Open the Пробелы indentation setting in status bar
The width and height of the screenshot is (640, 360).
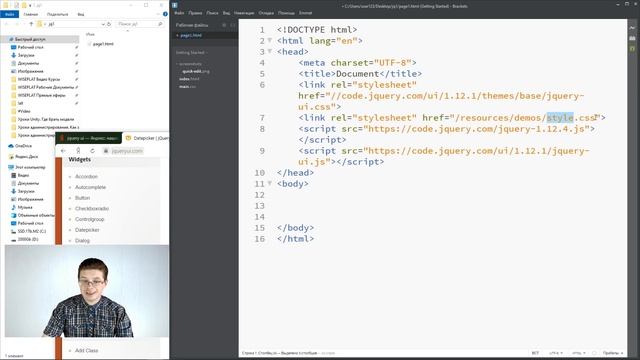[x=613, y=353]
